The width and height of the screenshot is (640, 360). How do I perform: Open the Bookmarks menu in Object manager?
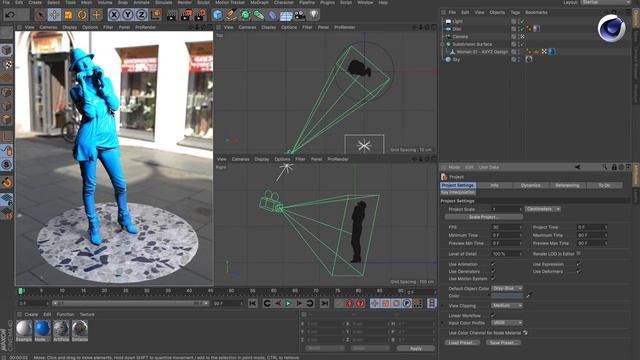536,12
